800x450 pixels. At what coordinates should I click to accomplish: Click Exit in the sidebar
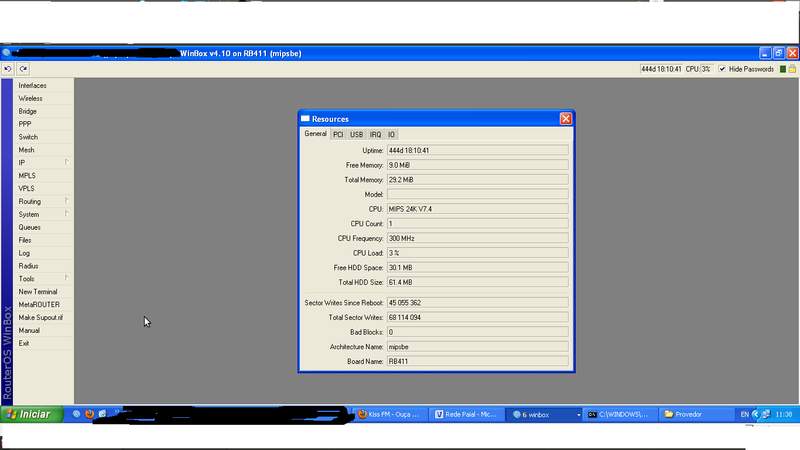[23, 343]
